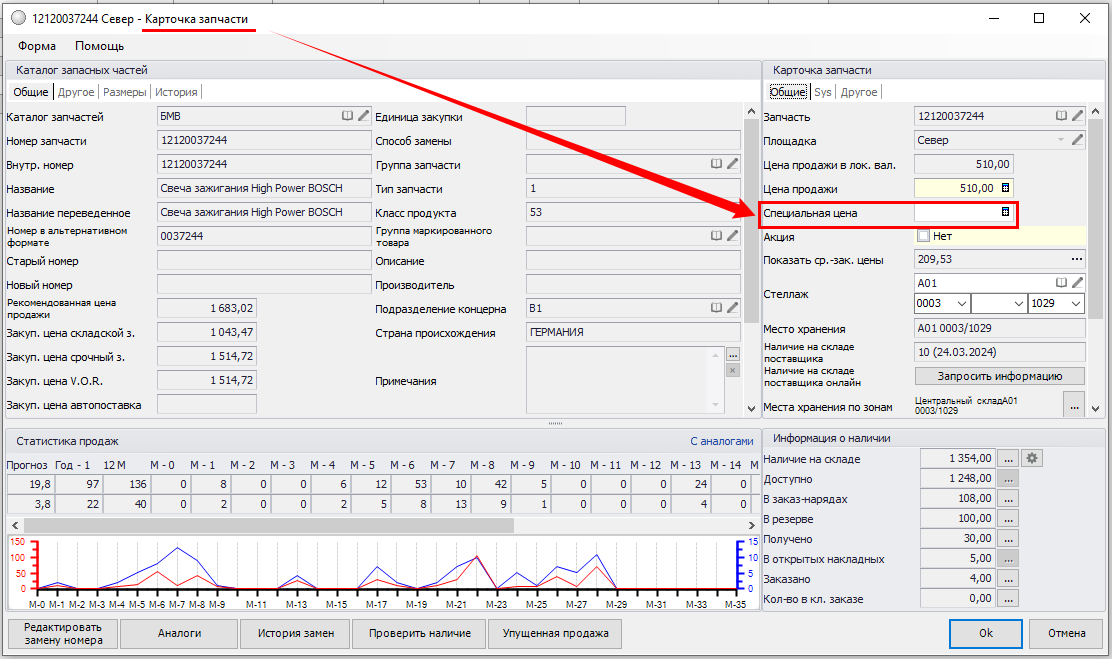Click calculator icon in Специальная цена field
The image size is (1112, 659).
[1005, 213]
